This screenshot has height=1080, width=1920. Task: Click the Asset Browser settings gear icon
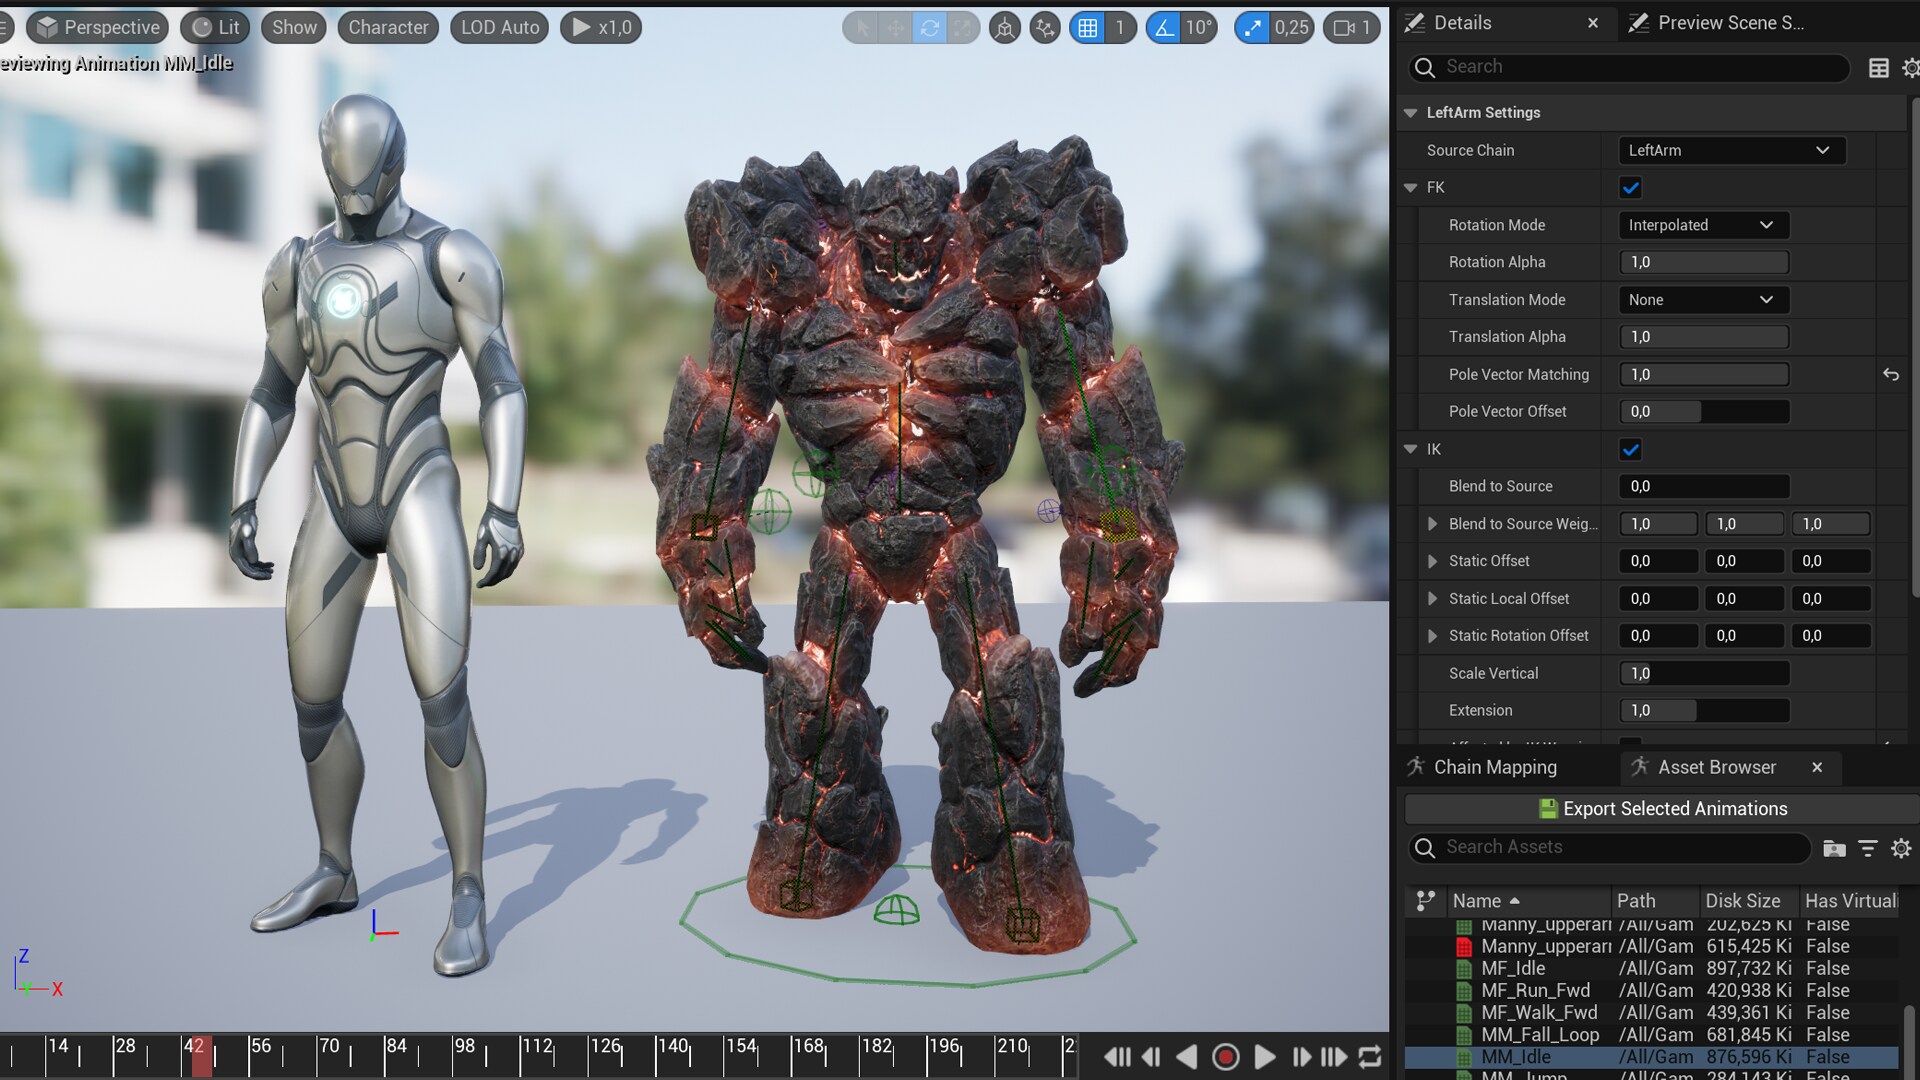[1901, 848]
